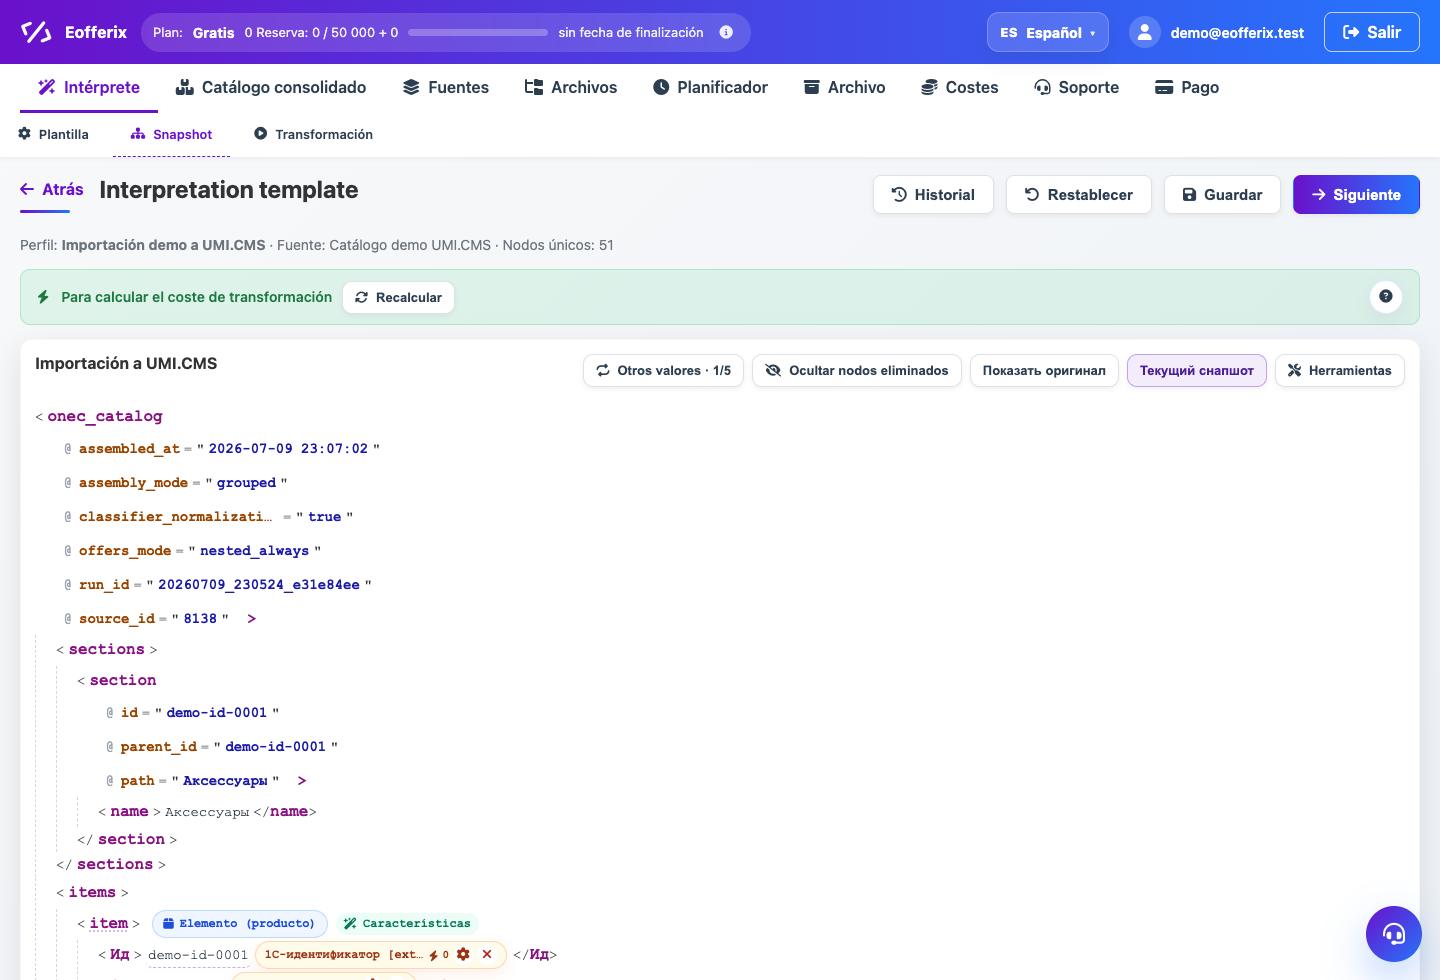
Task: Click the item node tag
Action: pyautogui.click(x=109, y=923)
